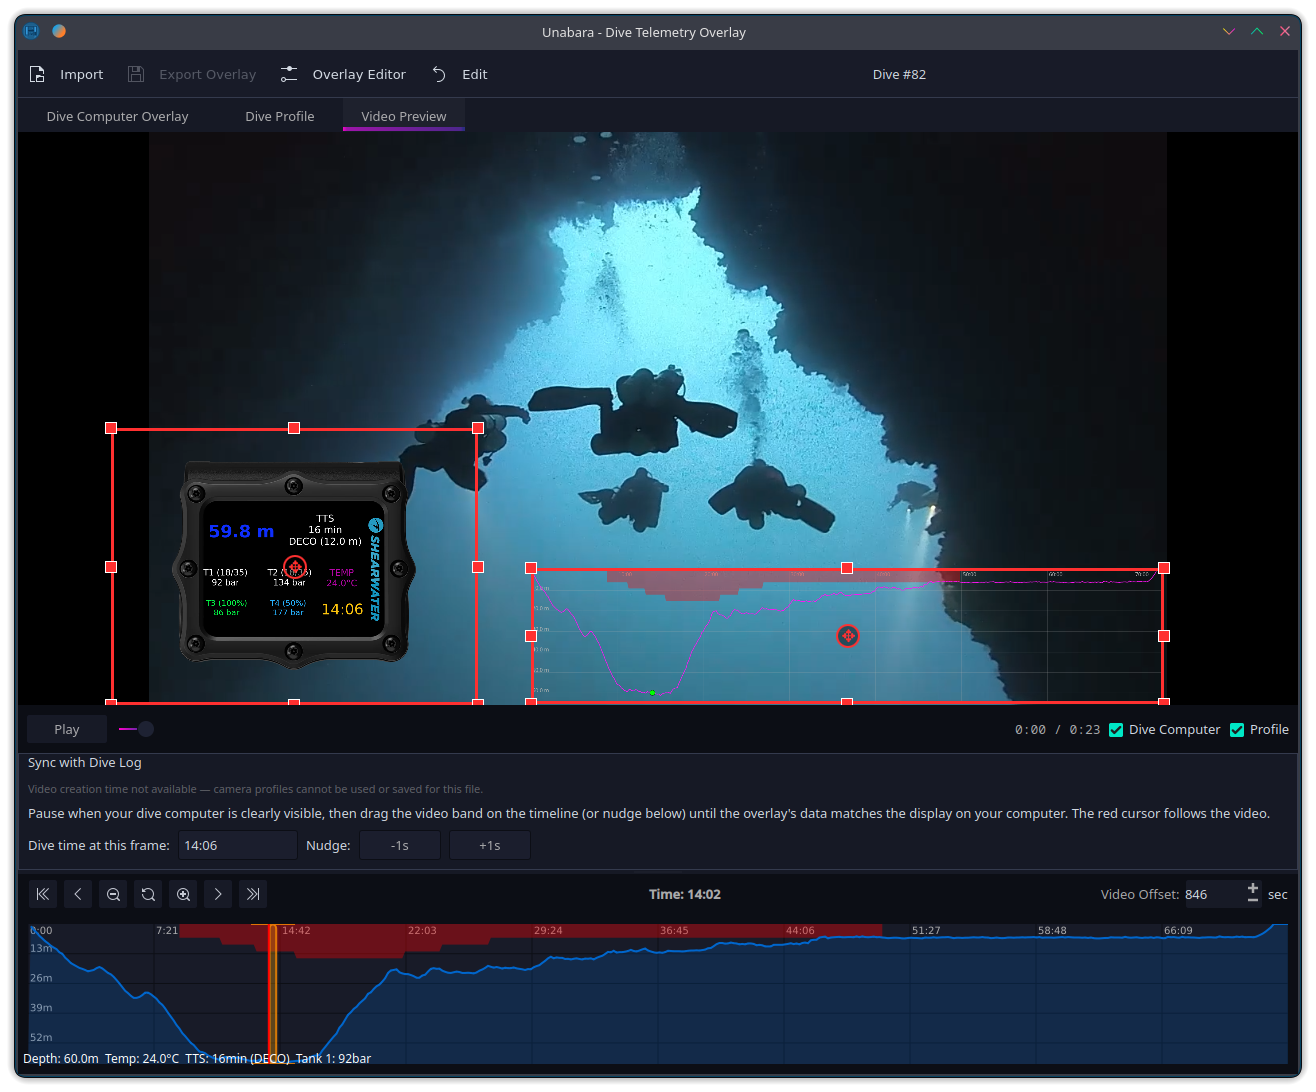Click the Dive time at this frame field
This screenshot has height=1092, width=1316.
click(238, 845)
